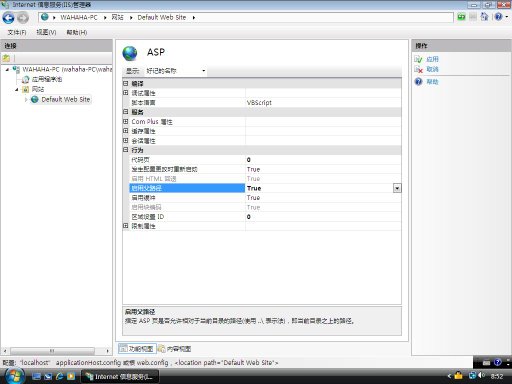The width and height of the screenshot is (512, 384).
Task: Launch Internet Explorer from quick launch
Action: (60, 376)
